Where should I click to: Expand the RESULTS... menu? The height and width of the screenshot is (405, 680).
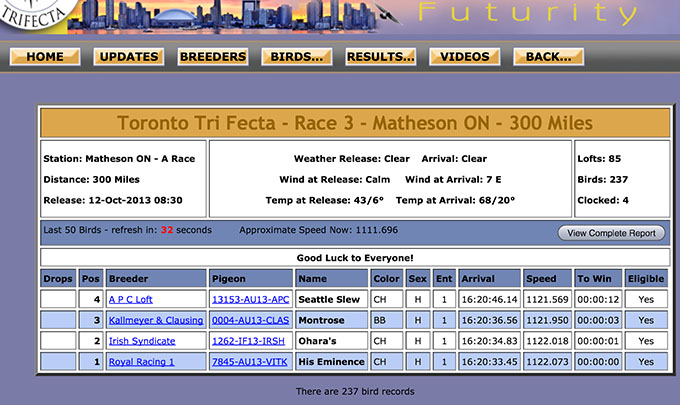click(x=381, y=57)
